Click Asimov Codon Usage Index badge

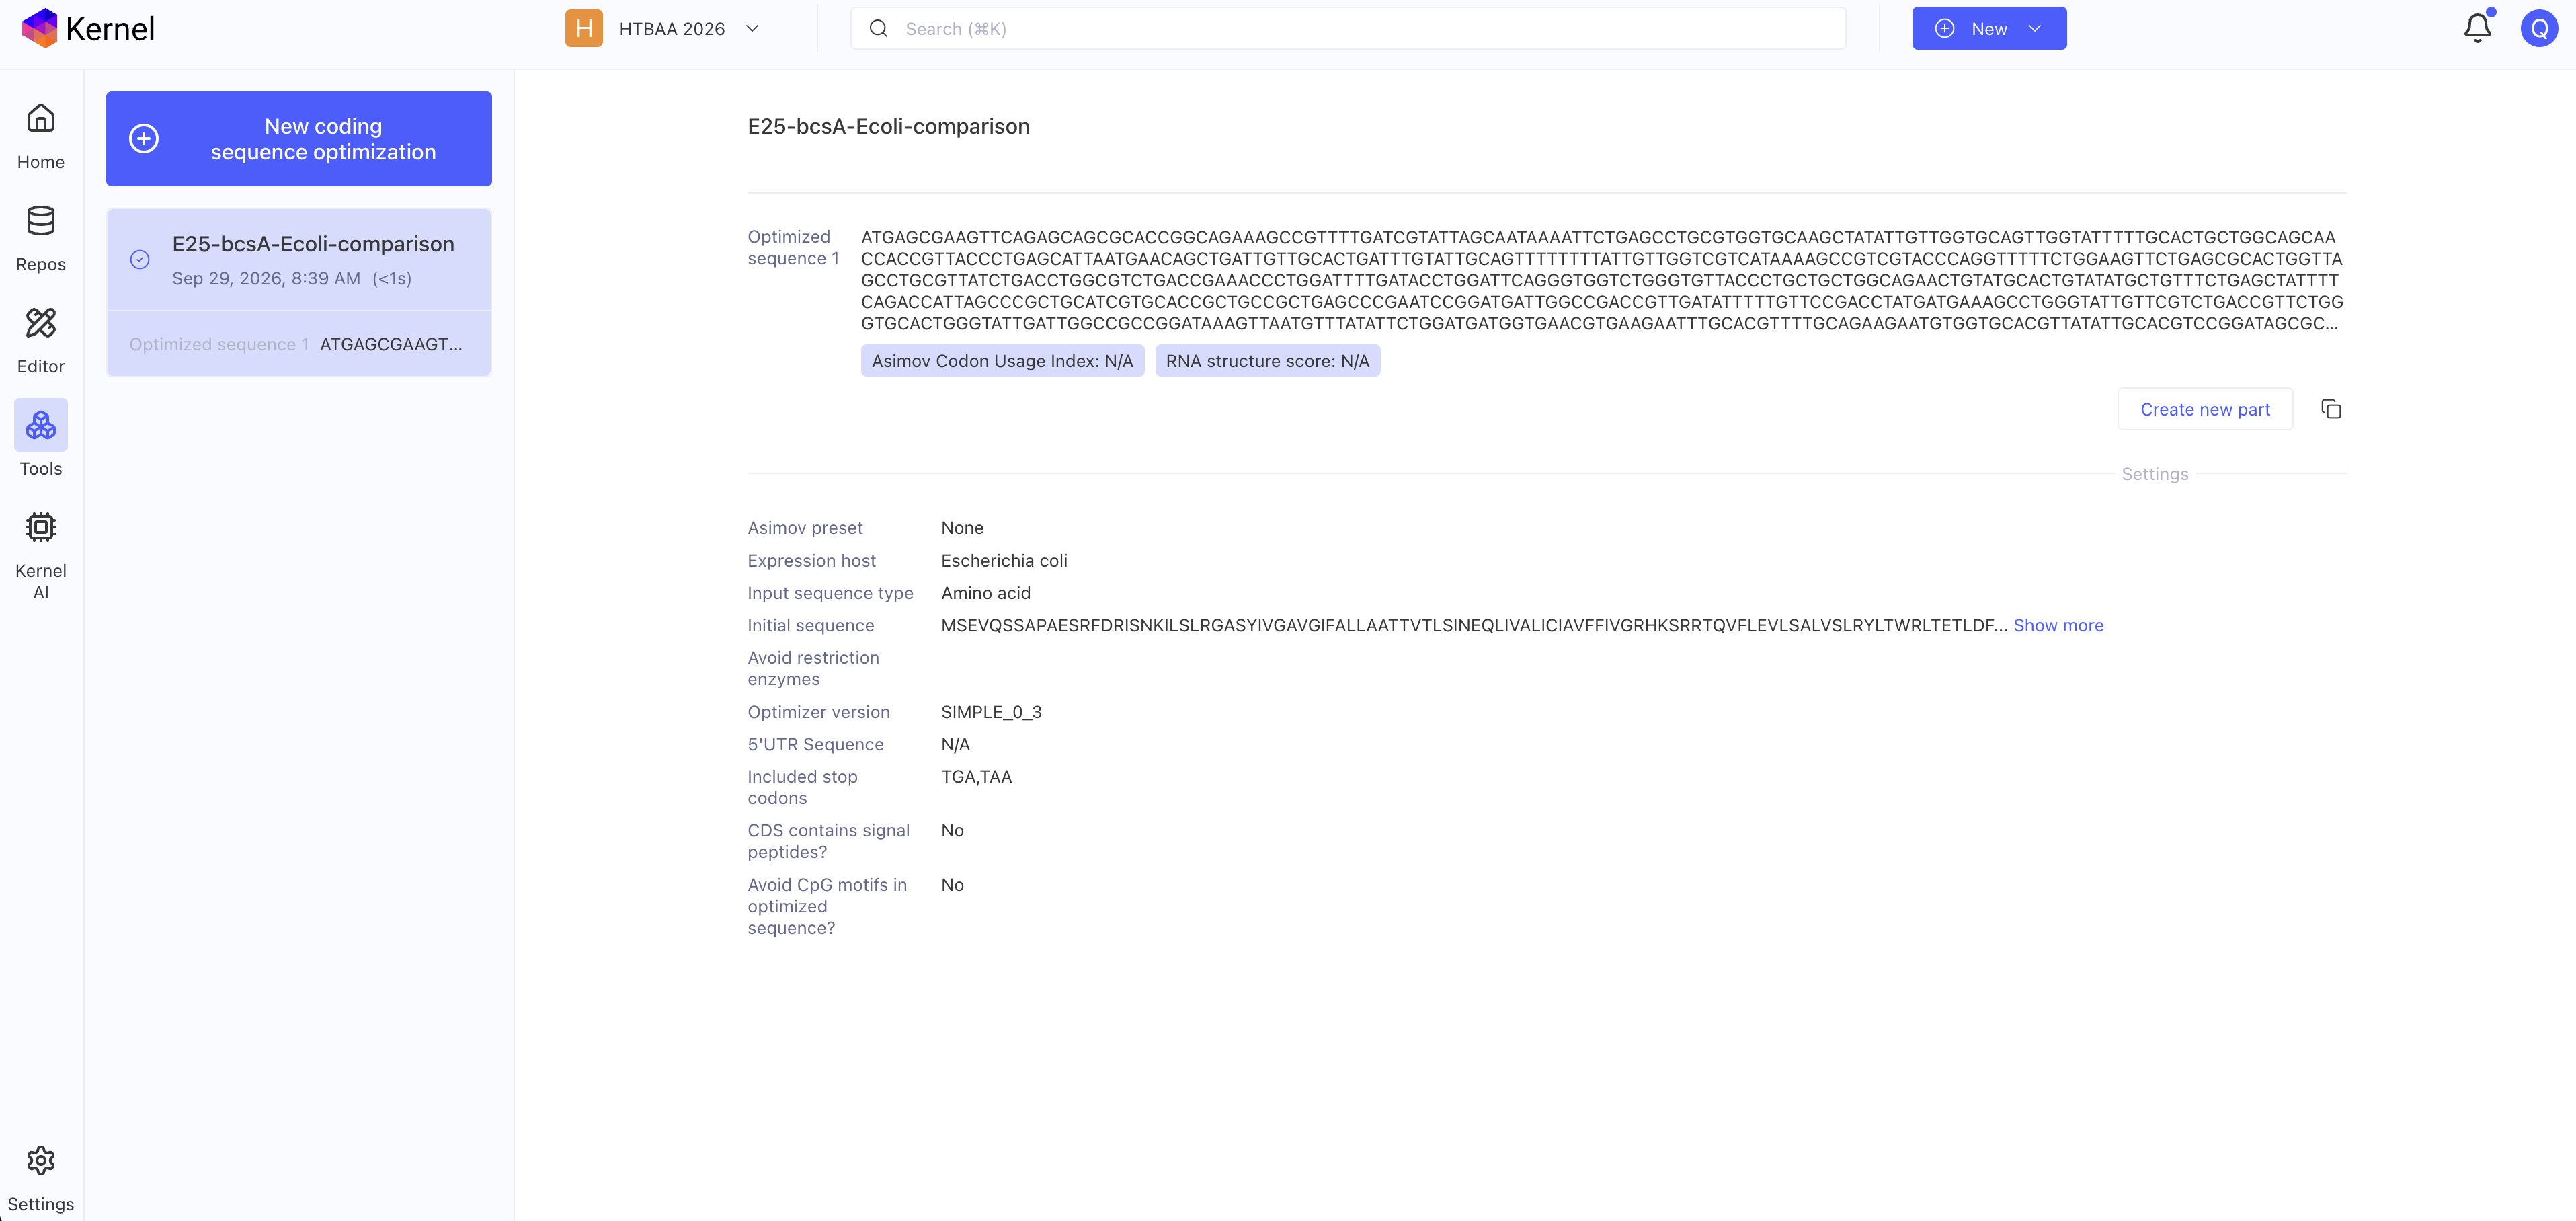(1002, 361)
